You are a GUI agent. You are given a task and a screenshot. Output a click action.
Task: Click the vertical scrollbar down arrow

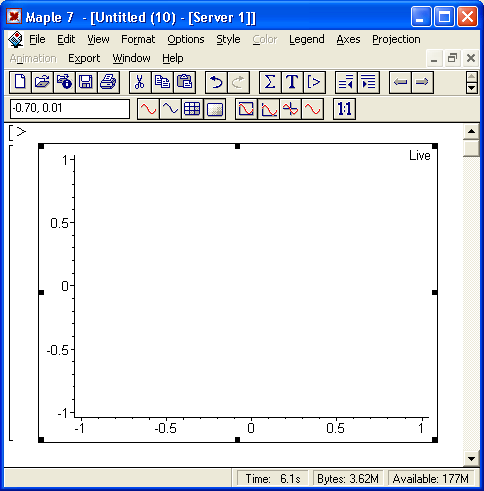(471, 459)
